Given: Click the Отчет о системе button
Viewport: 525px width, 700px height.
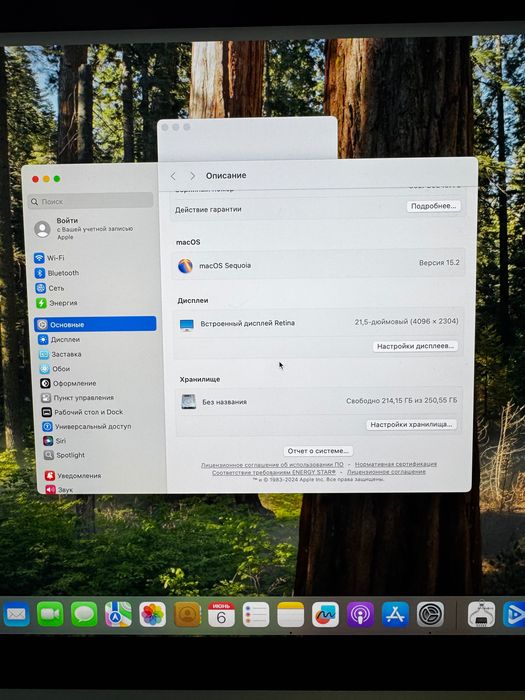Looking at the screenshot, I should click(x=318, y=451).
